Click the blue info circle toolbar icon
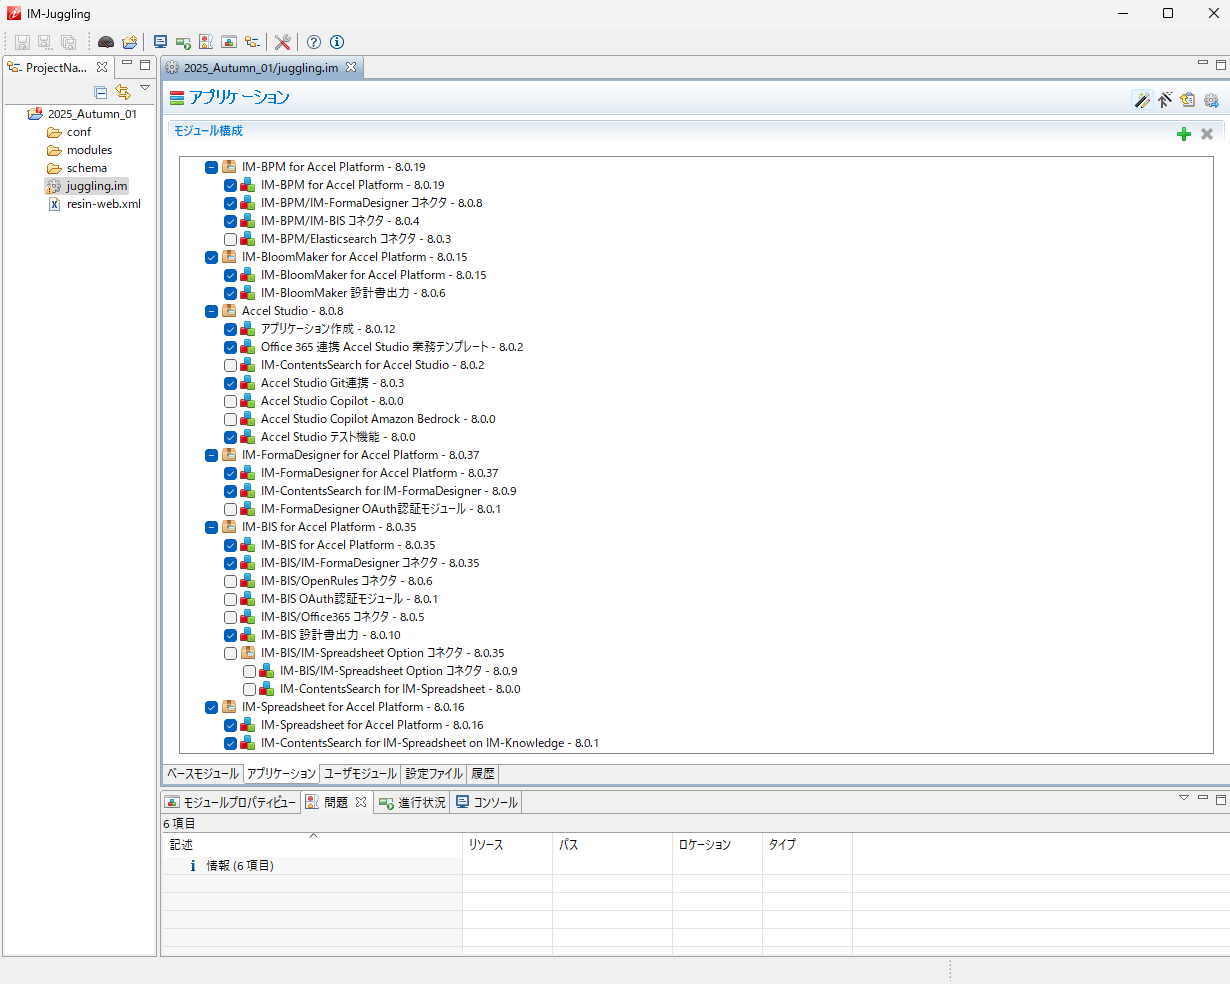The image size is (1230, 984). point(337,42)
